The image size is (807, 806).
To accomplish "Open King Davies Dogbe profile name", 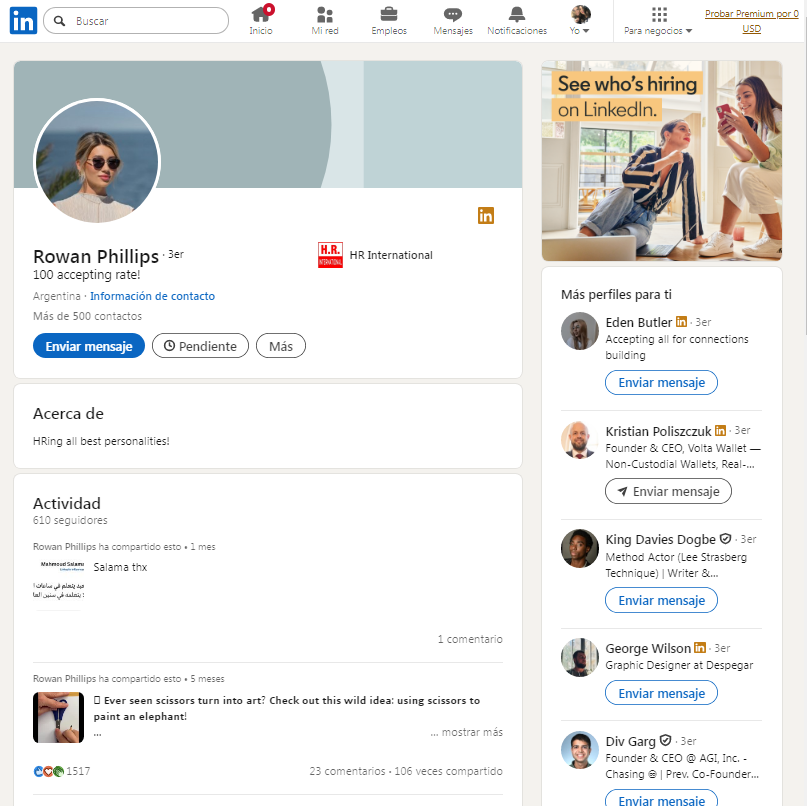I will point(660,539).
